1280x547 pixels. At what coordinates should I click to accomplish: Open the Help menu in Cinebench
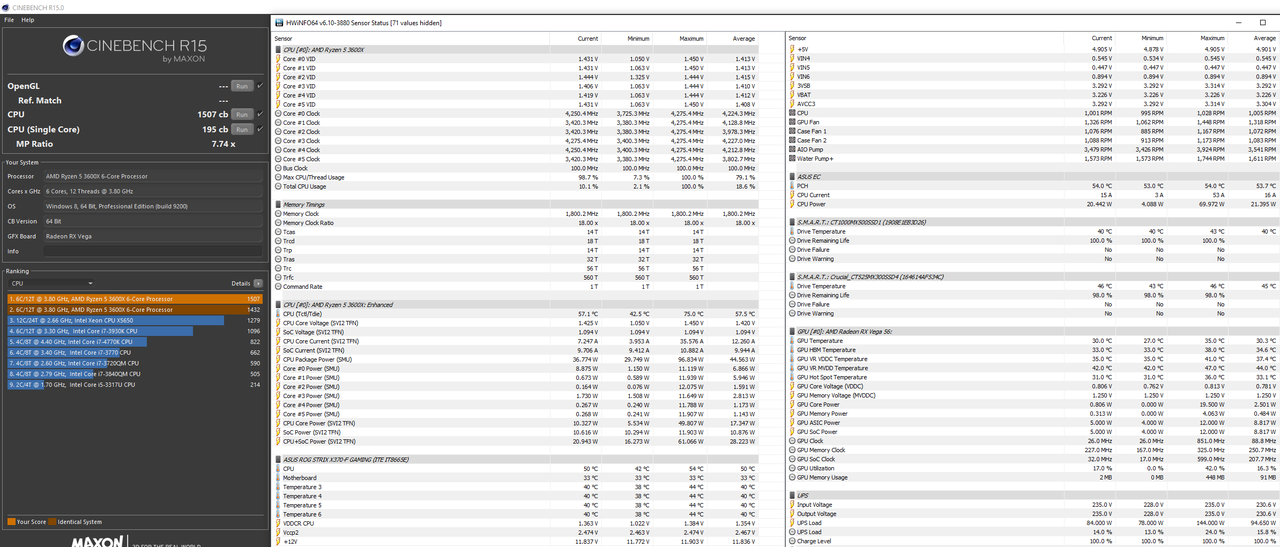click(27, 19)
